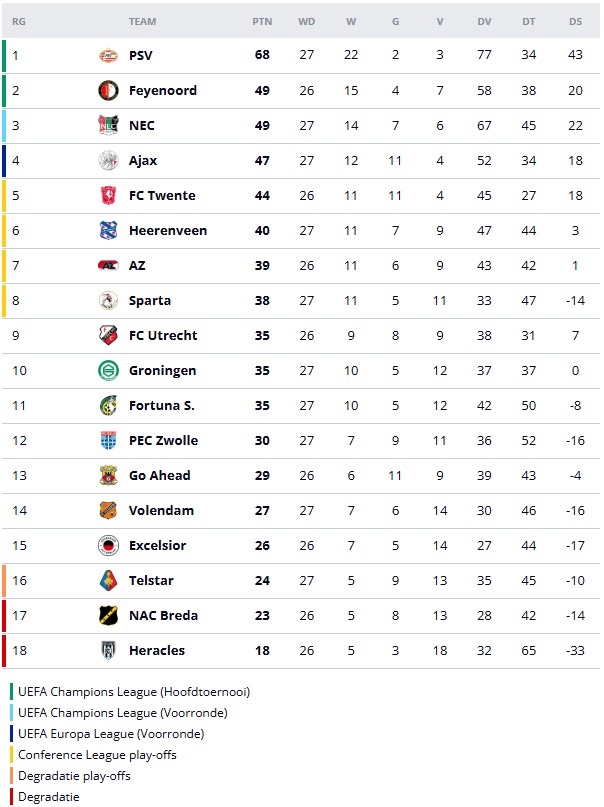Open the Fortuna S. team page
The width and height of the screenshot is (604, 807).
pyautogui.click(x=161, y=405)
